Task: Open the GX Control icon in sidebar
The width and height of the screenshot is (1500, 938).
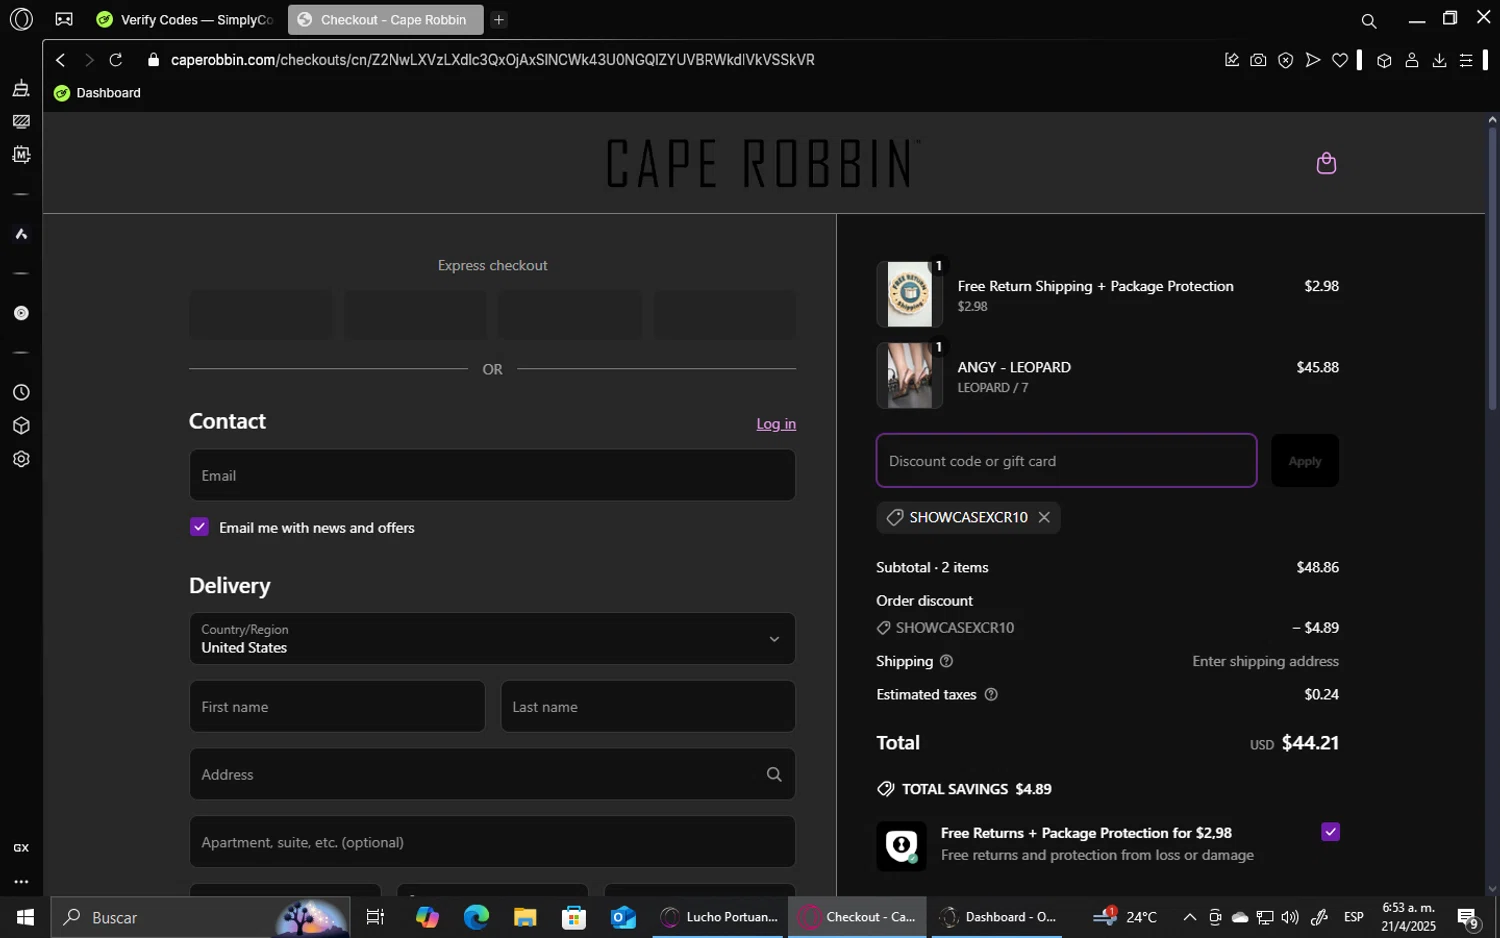Action: (x=21, y=848)
